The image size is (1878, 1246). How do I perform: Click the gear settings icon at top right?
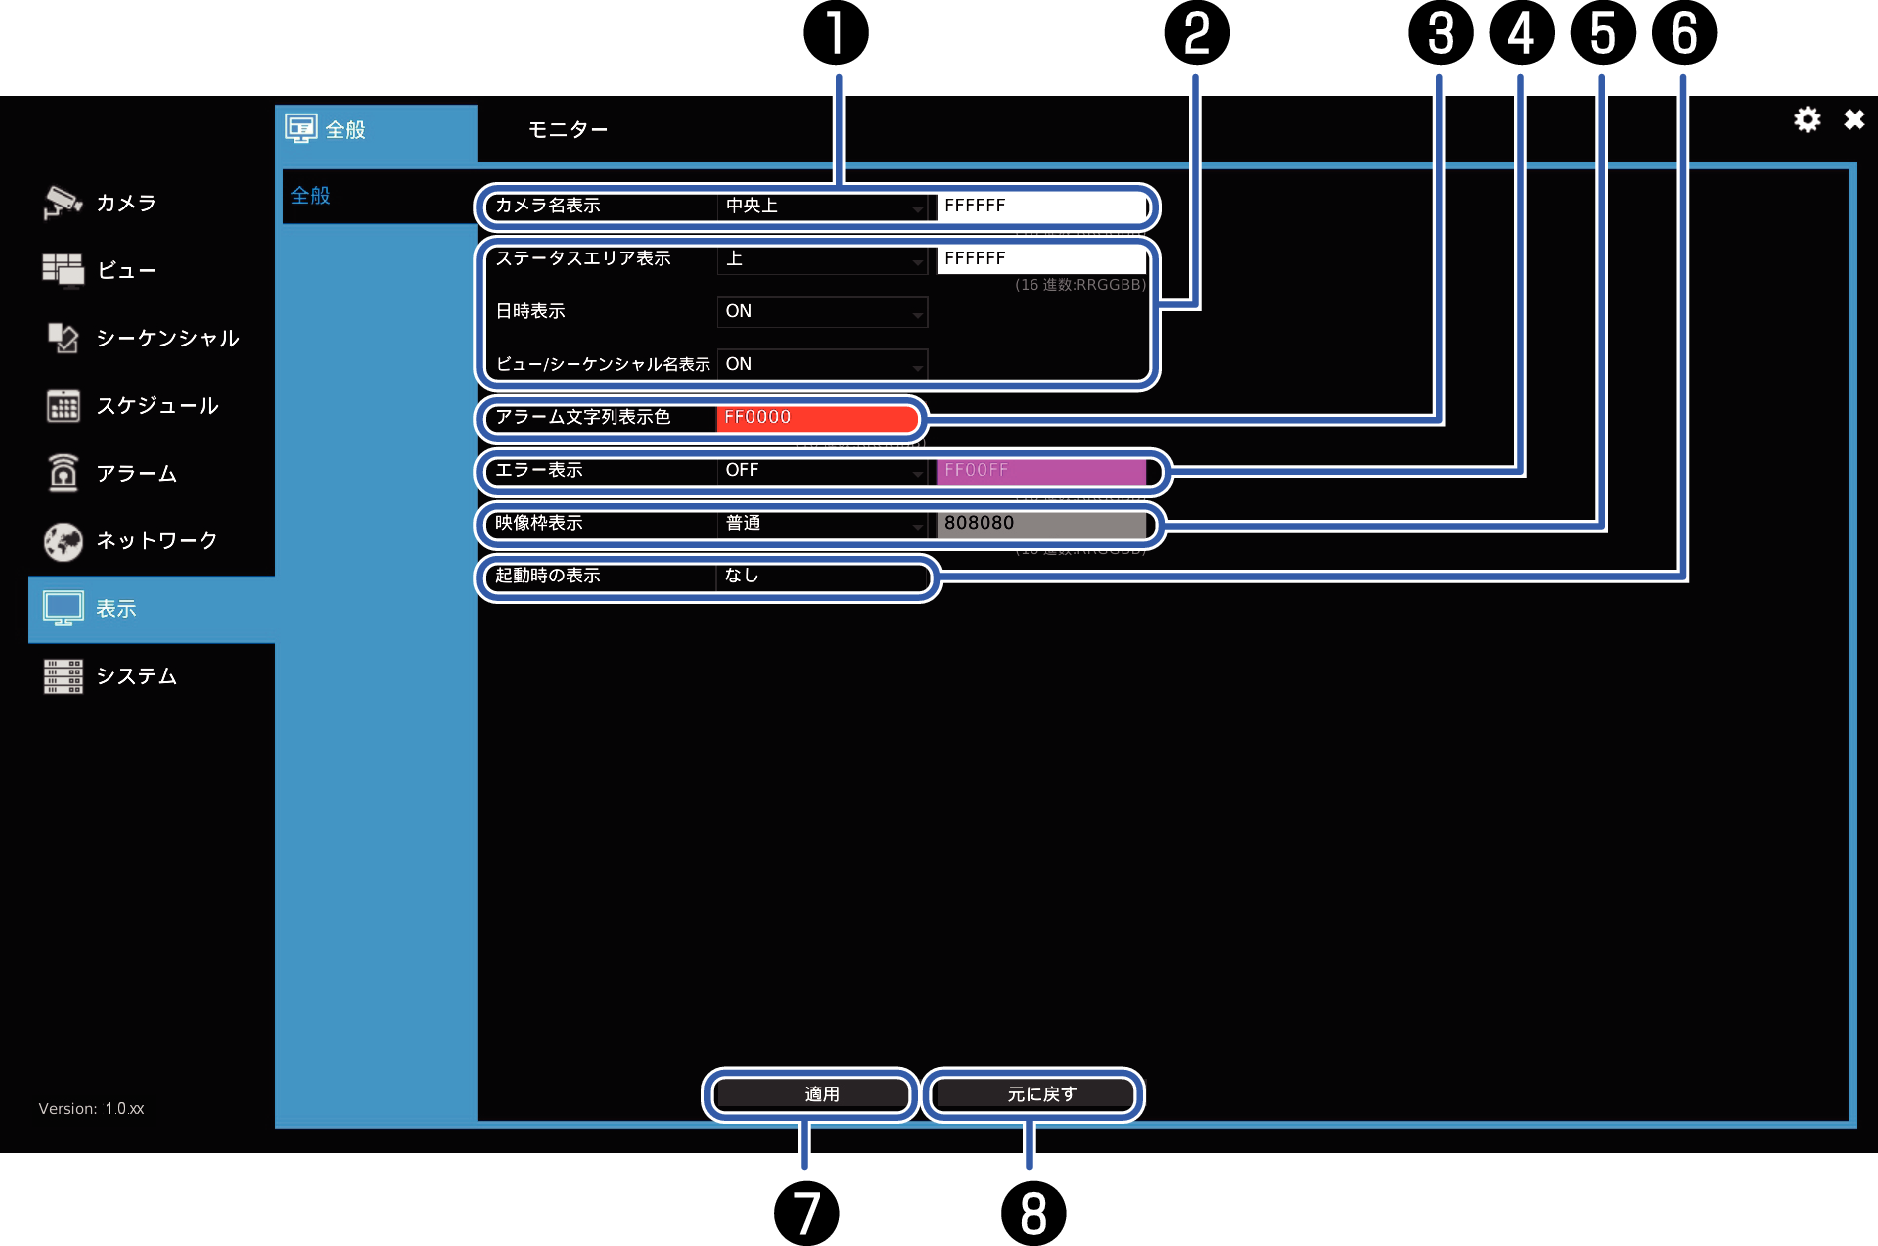(x=1807, y=120)
